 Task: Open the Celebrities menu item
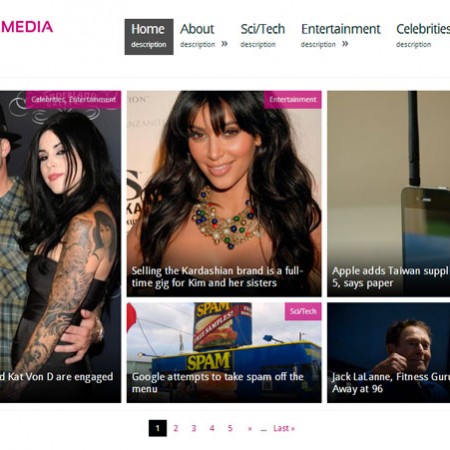tap(423, 36)
